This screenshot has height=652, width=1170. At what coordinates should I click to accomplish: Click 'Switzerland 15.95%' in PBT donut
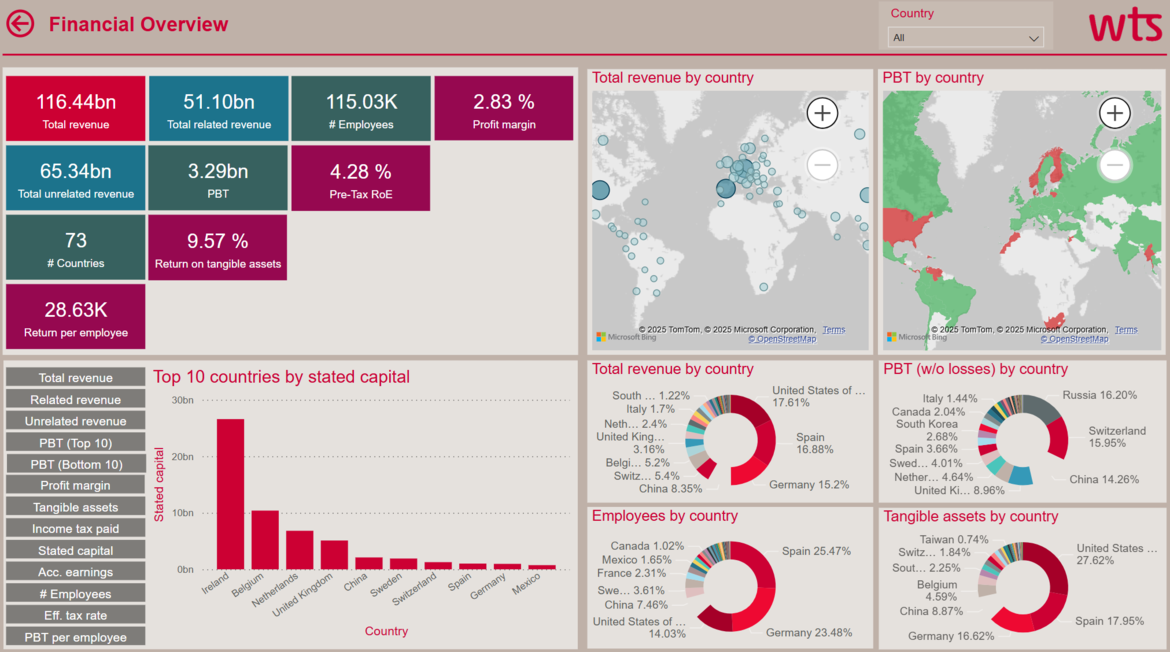[x=1116, y=437]
